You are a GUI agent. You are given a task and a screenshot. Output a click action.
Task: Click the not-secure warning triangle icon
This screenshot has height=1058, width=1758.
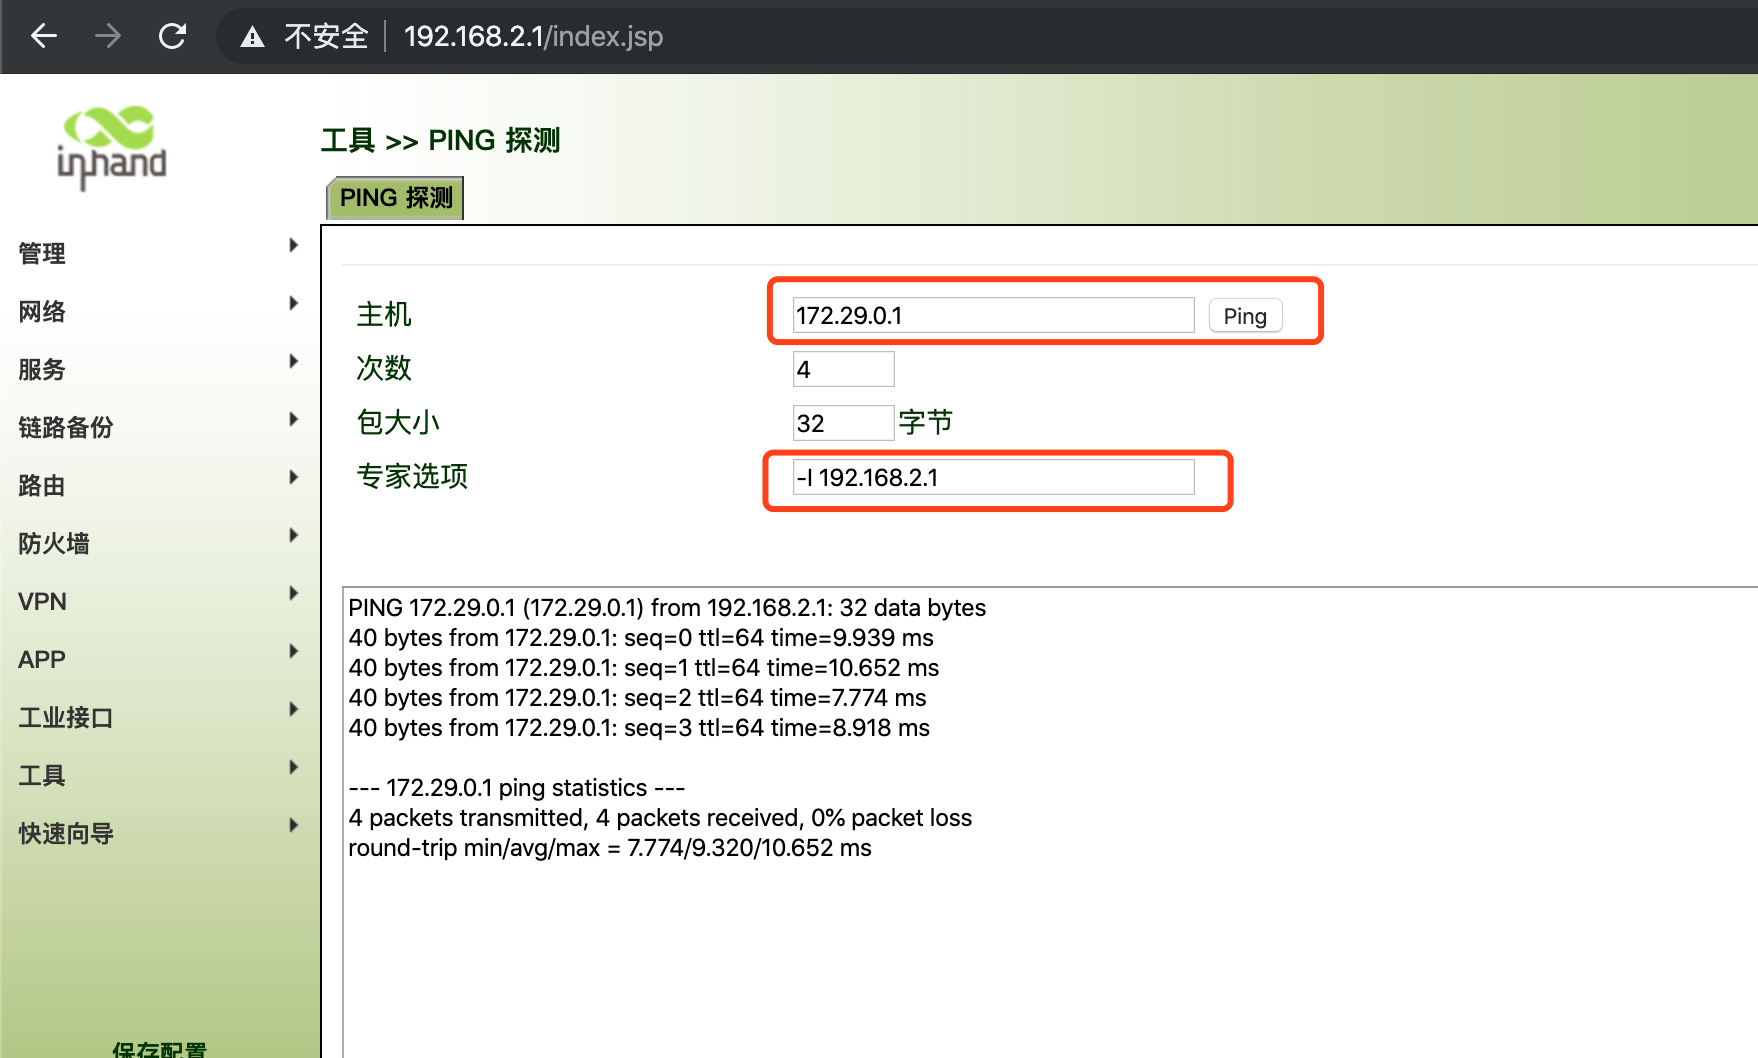(x=252, y=37)
